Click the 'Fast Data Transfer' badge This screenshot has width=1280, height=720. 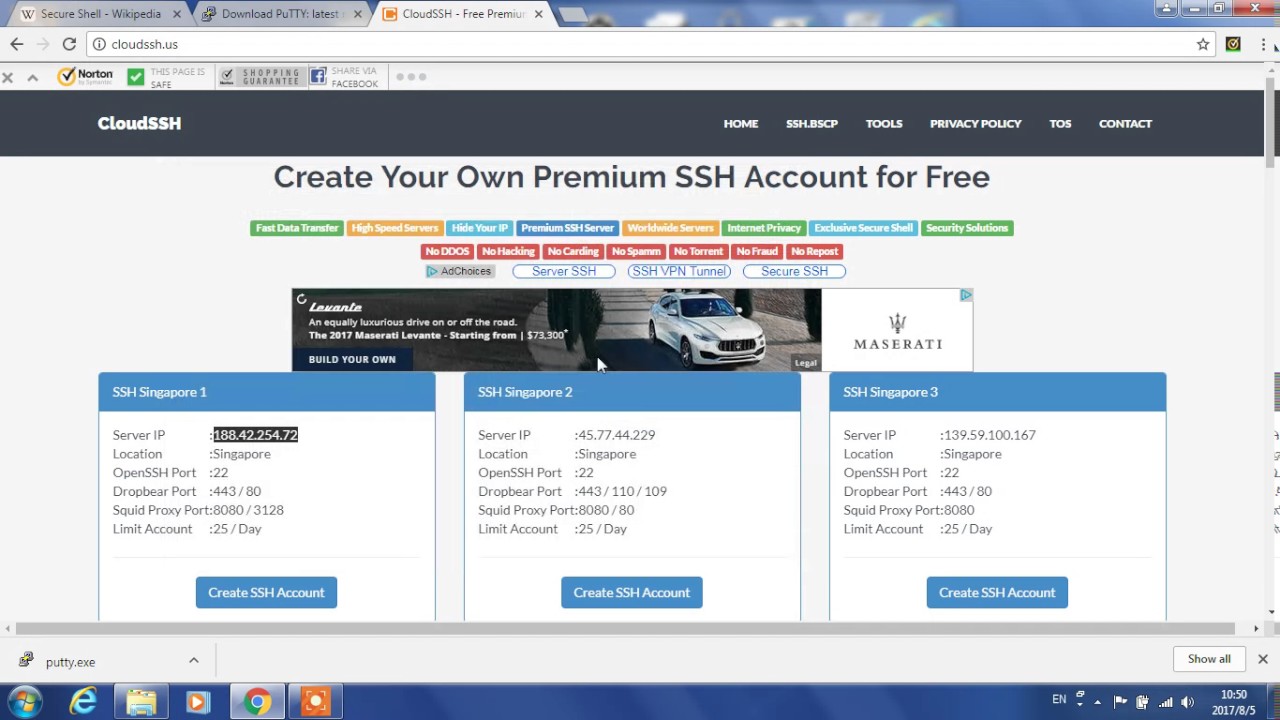point(297,228)
